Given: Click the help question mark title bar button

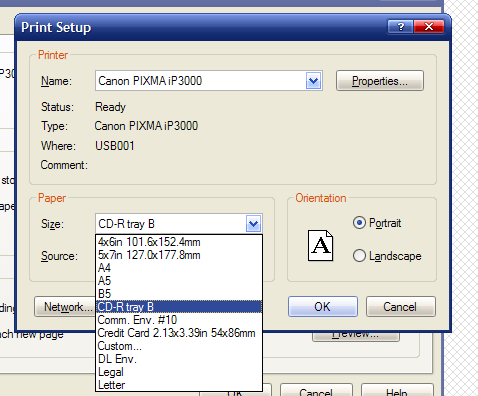Looking at the screenshot, I should click(x=401, y=27).
